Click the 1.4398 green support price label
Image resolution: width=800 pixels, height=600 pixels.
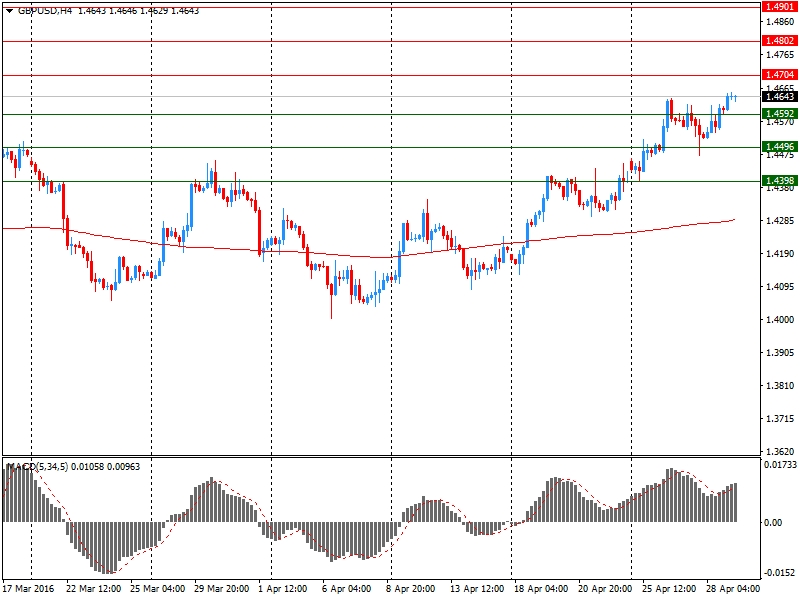780,181
